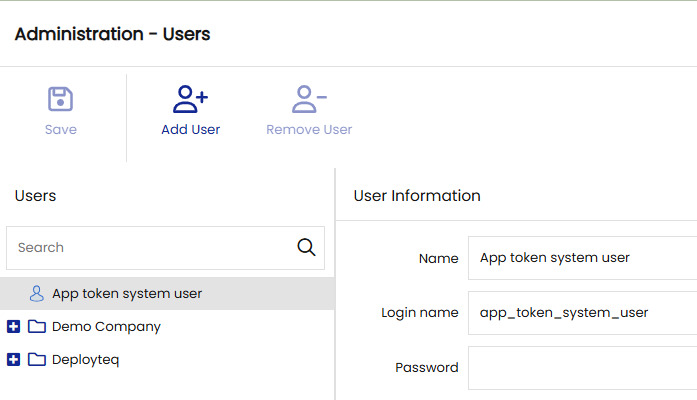Click into the Login name field
Viewport: 697px width, 400px height.
(582, 313)
